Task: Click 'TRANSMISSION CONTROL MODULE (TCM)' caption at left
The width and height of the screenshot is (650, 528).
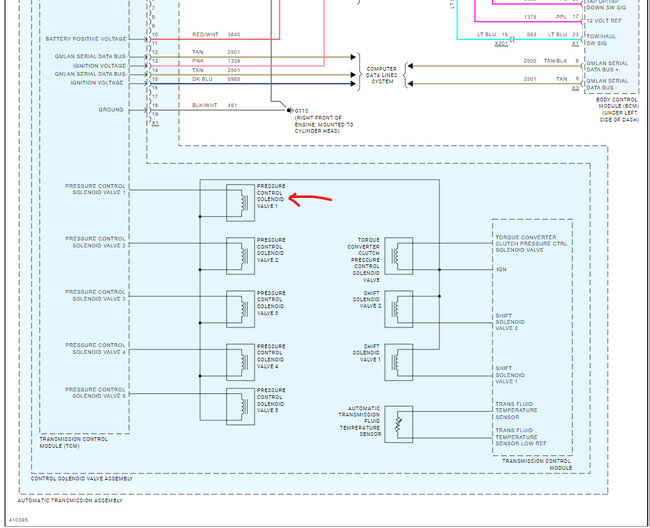Action: 73,443
